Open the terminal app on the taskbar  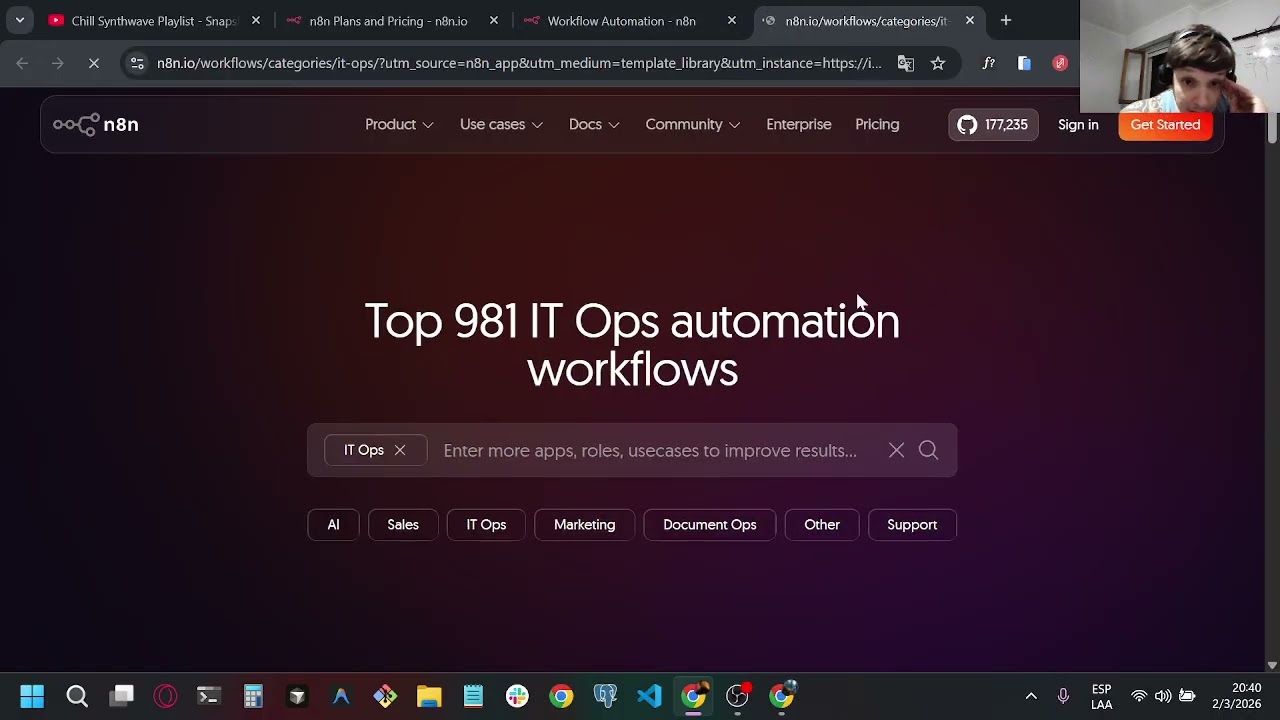[x=208, y=696]
